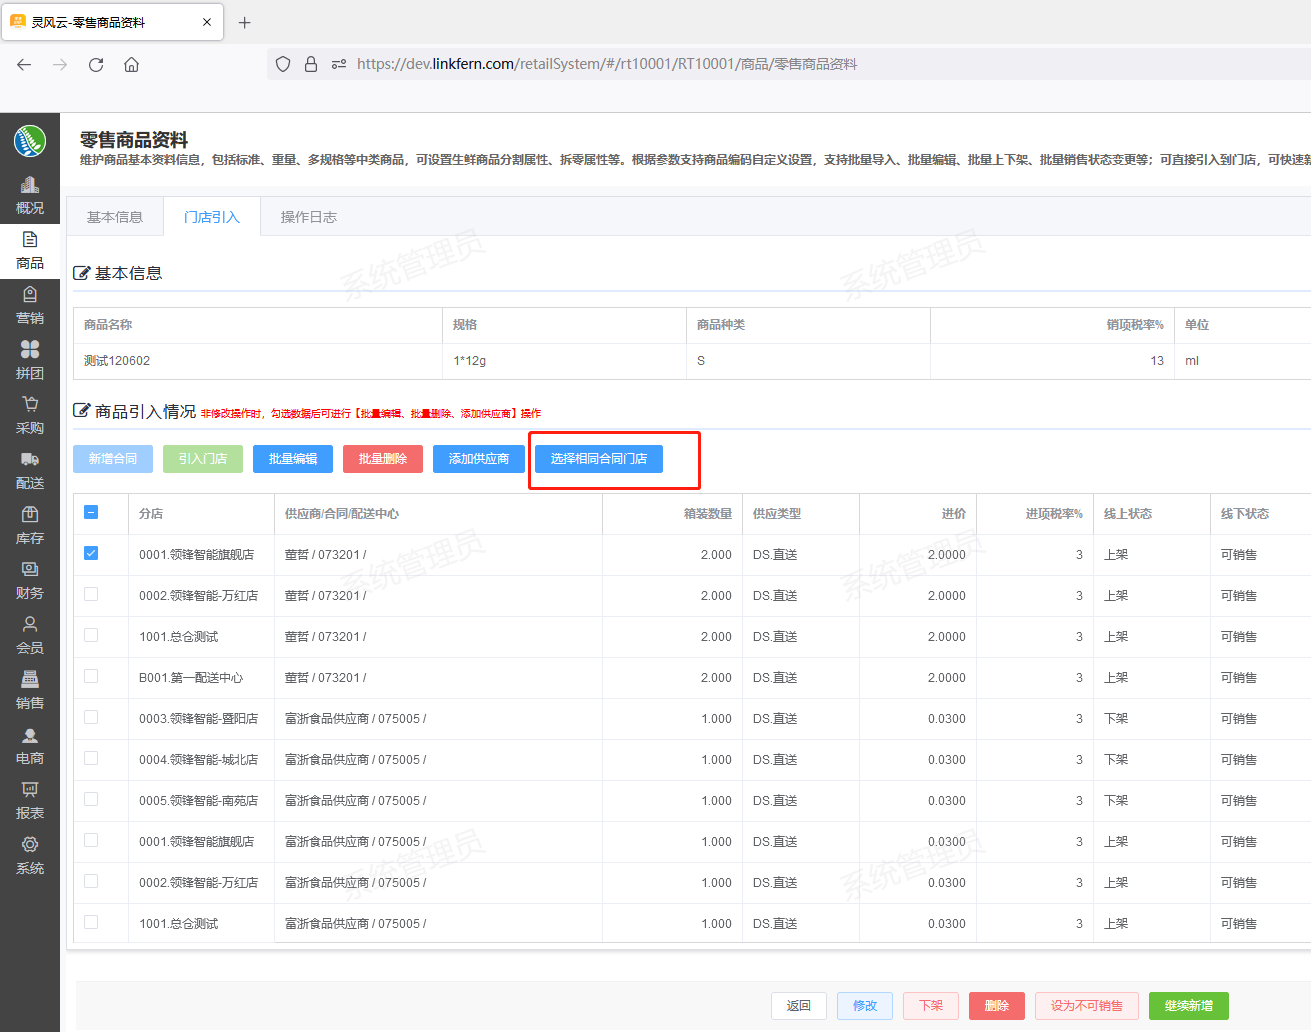Open the 概况 overview sidebar icon

tap(30, 195)
